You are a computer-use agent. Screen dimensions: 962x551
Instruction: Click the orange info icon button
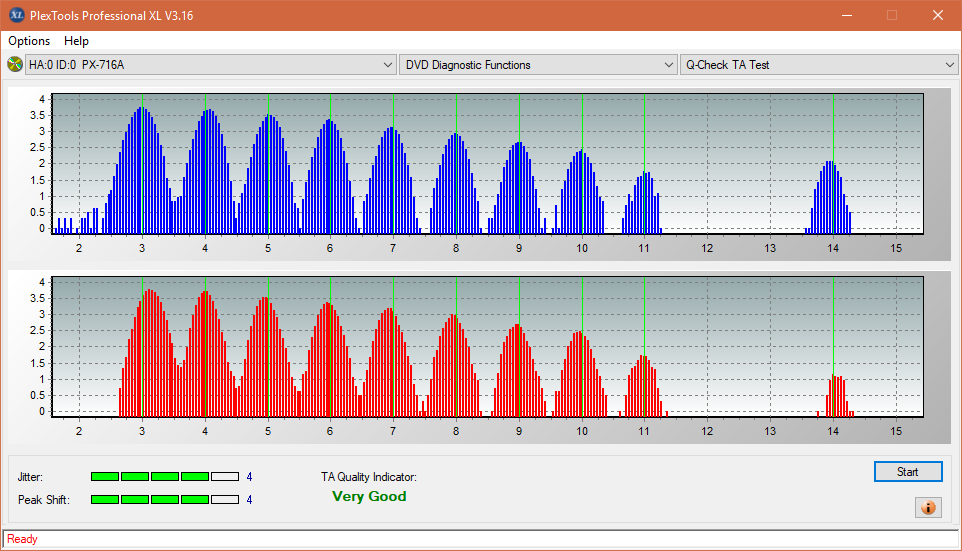point(928,507)
